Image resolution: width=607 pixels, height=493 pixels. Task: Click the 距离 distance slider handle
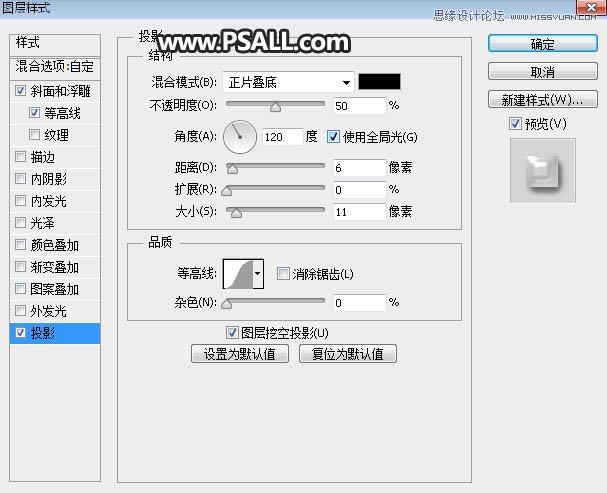point(232,169)
